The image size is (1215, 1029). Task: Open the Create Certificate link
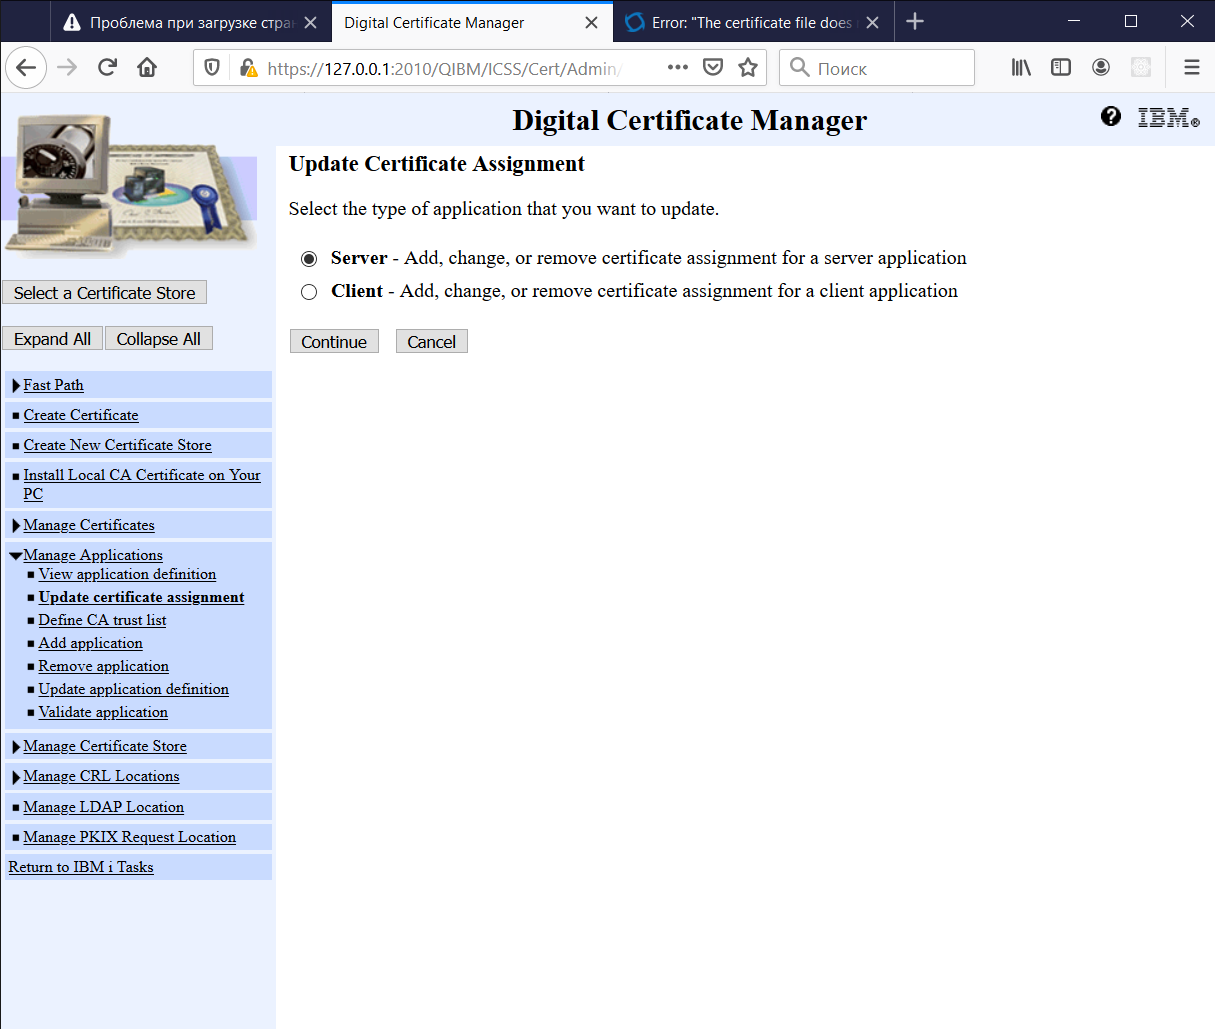(81, 415)
